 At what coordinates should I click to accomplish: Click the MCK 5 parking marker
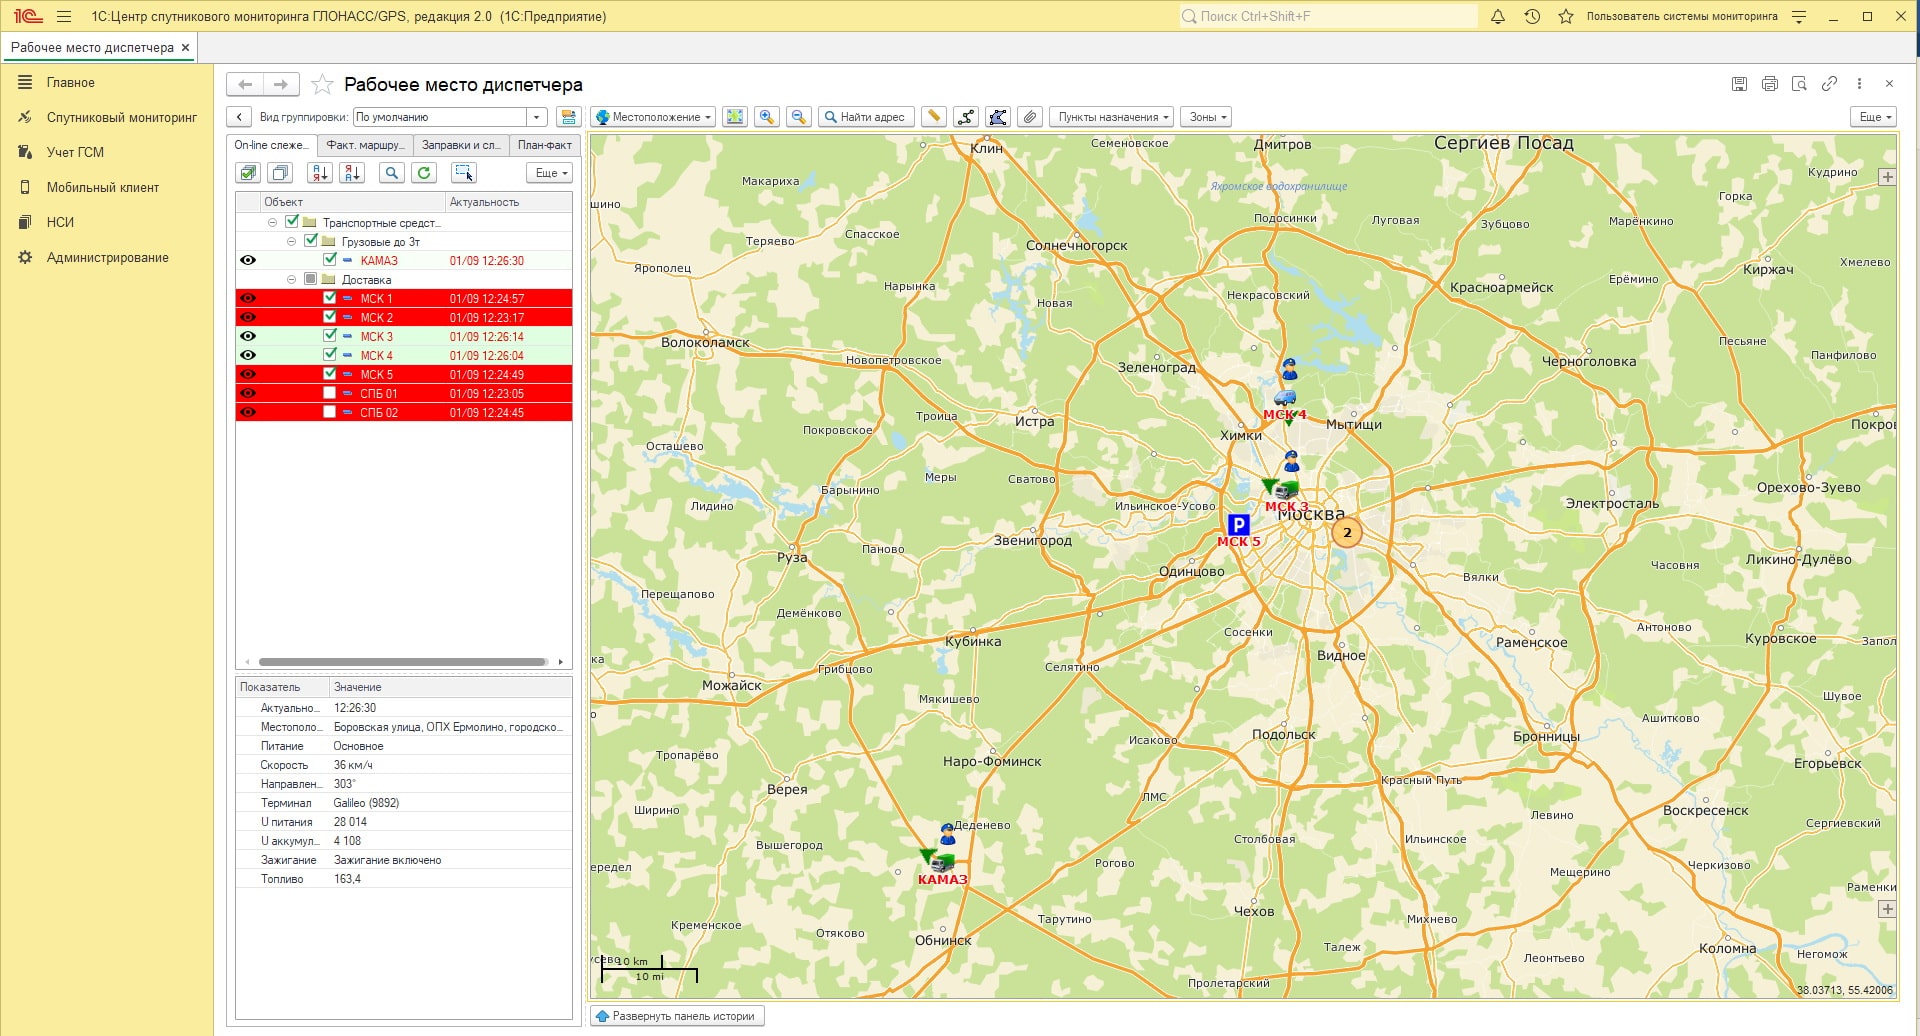click(1238, 524)
